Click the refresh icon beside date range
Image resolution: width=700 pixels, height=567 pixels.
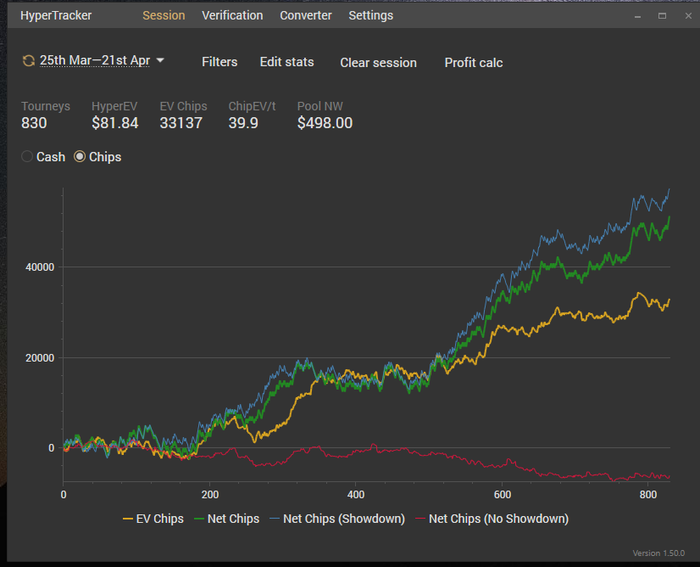pos(29,61)
